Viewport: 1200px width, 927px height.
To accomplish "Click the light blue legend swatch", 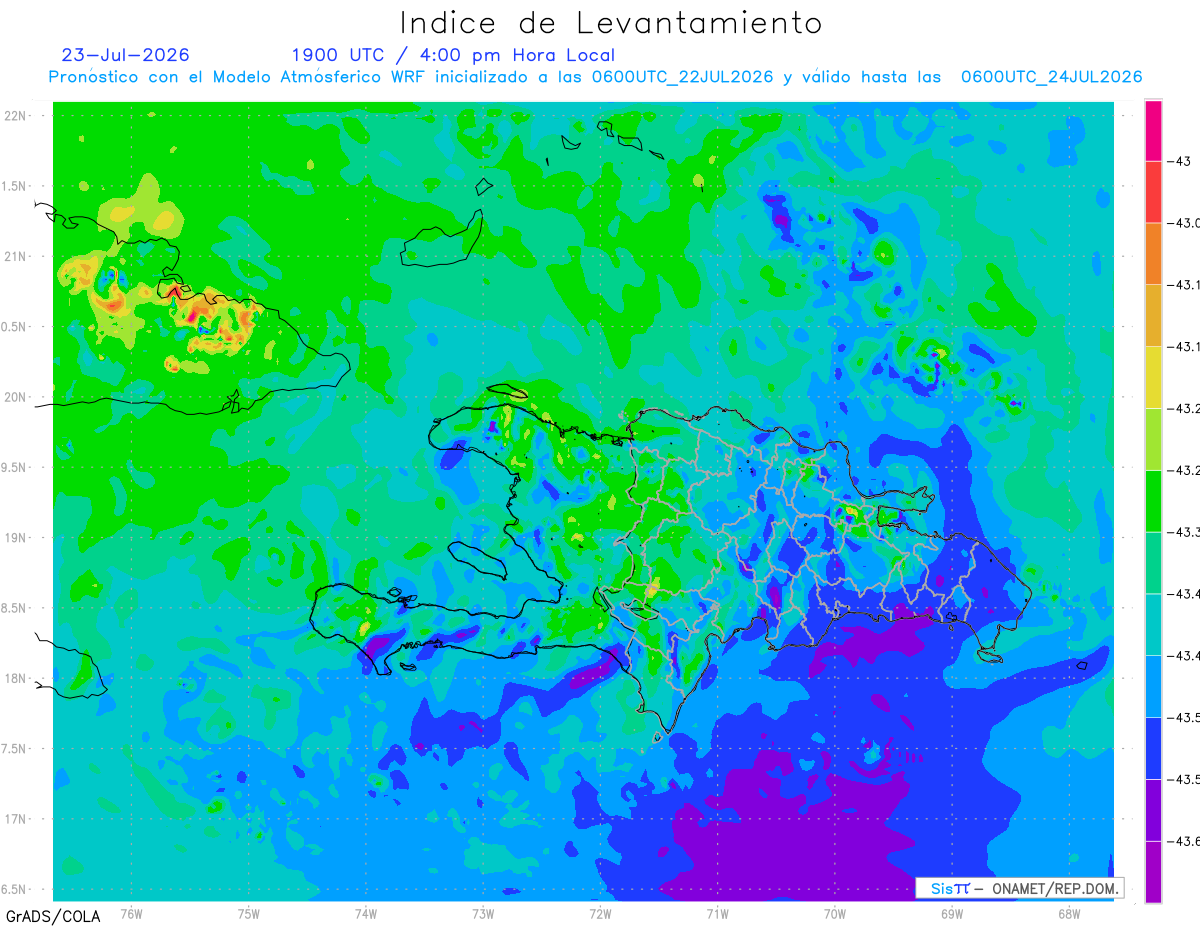I will 1153,686.
